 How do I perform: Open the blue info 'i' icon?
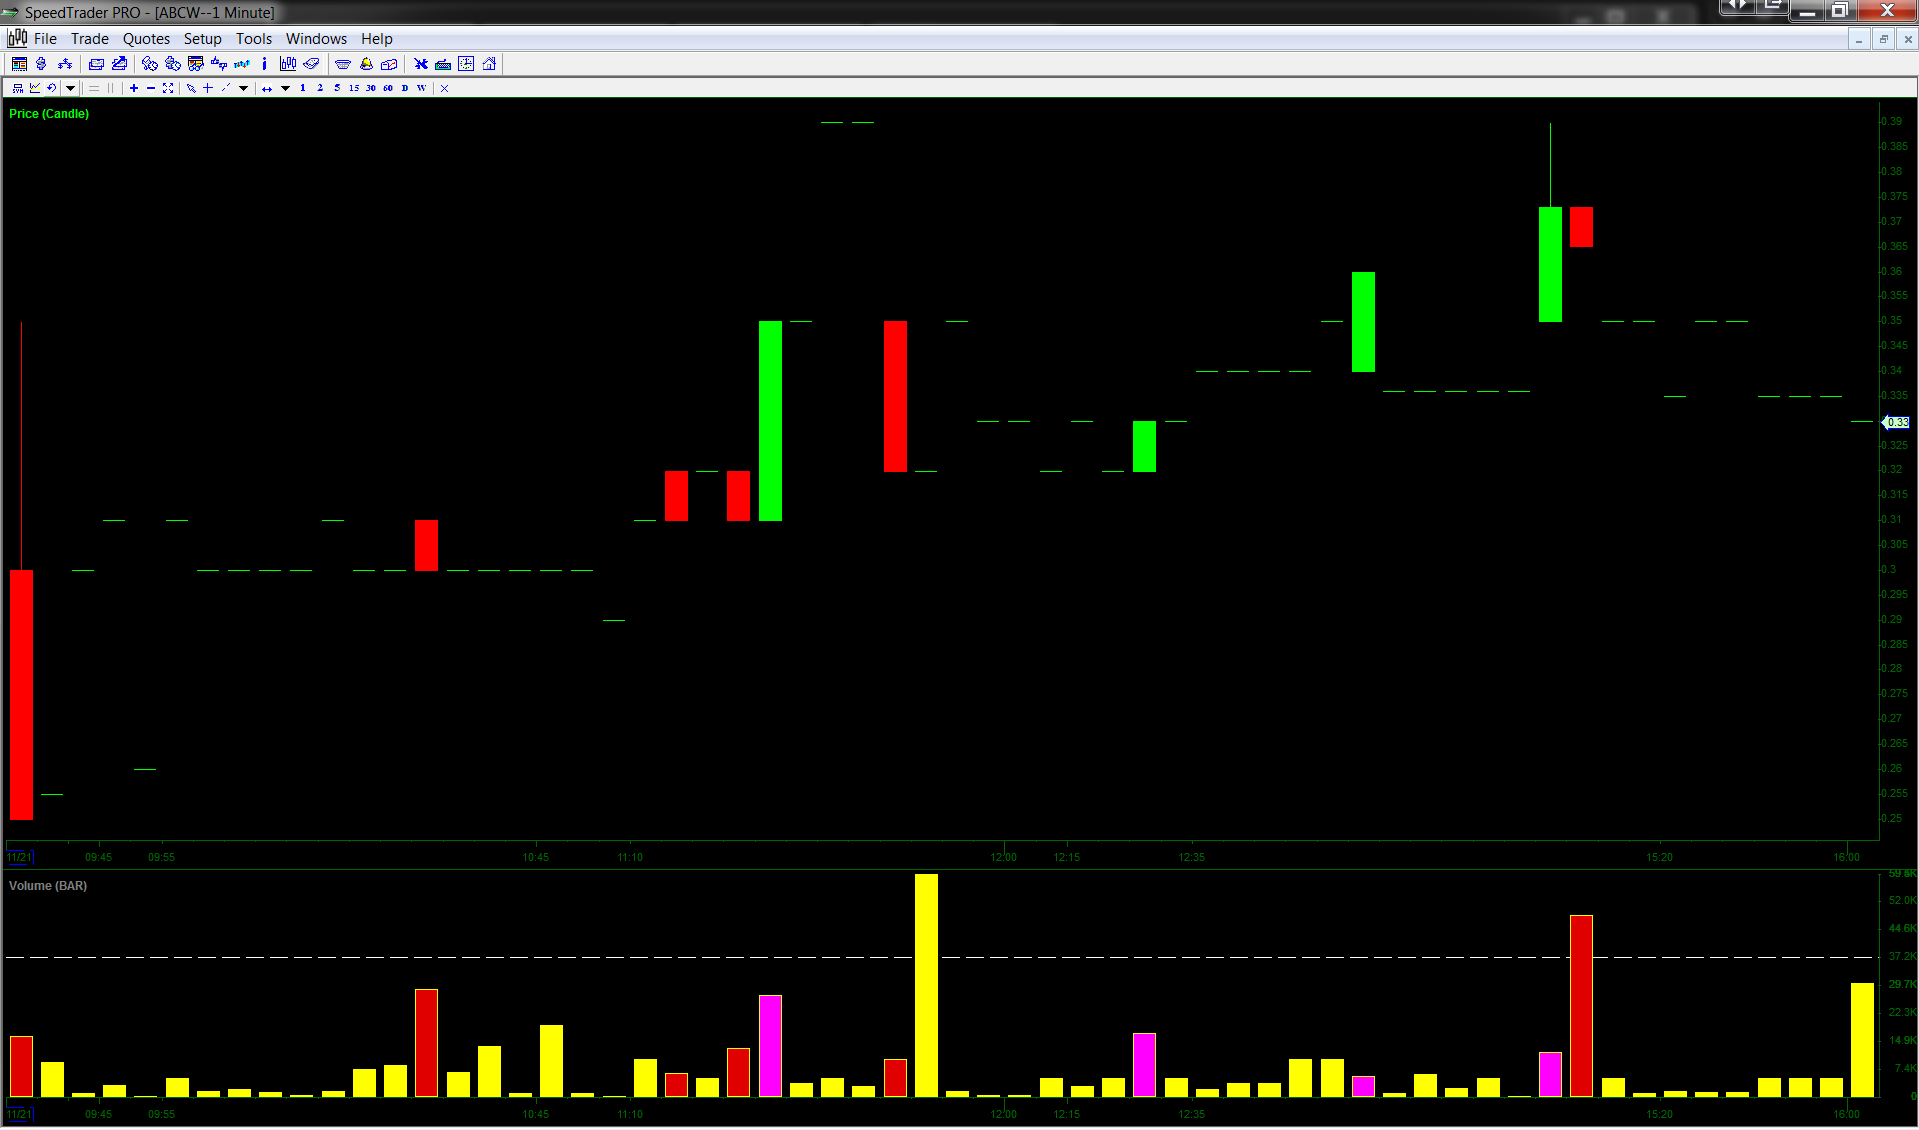click(264, 64)
